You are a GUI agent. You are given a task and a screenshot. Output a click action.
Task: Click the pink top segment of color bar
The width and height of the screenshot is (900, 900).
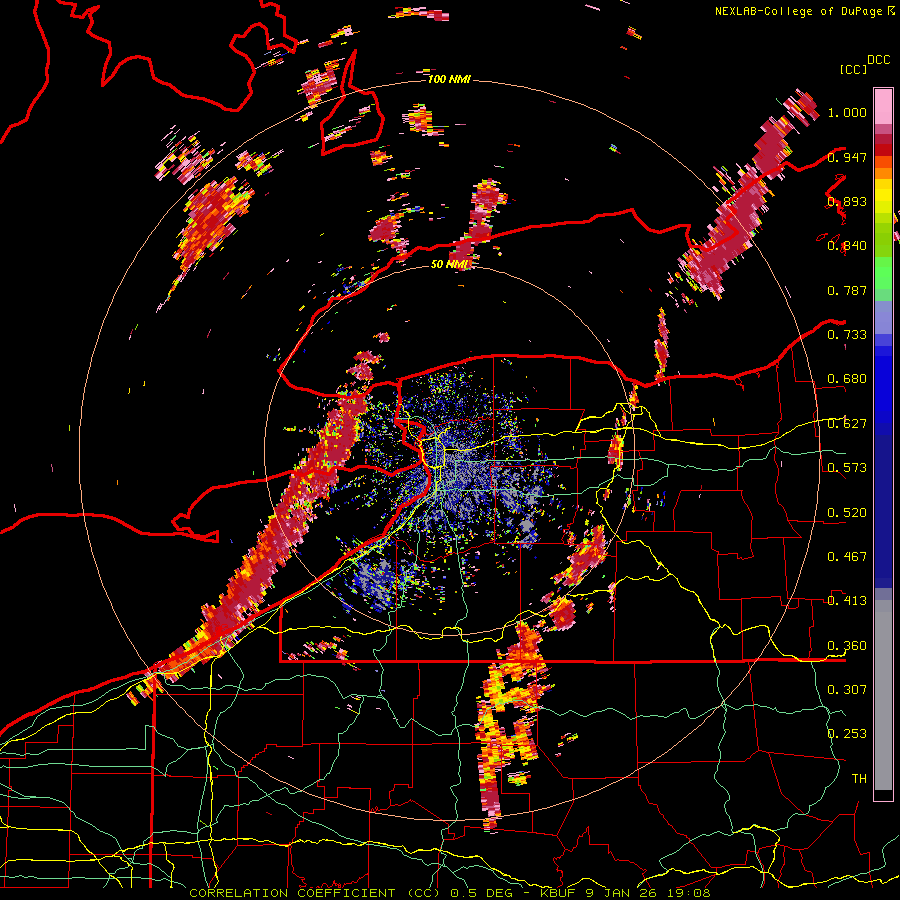pos(883,106)
